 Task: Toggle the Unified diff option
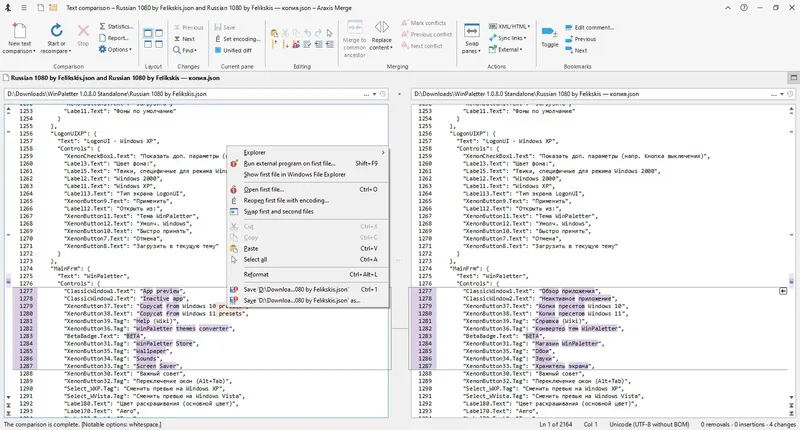pos(236,50)
